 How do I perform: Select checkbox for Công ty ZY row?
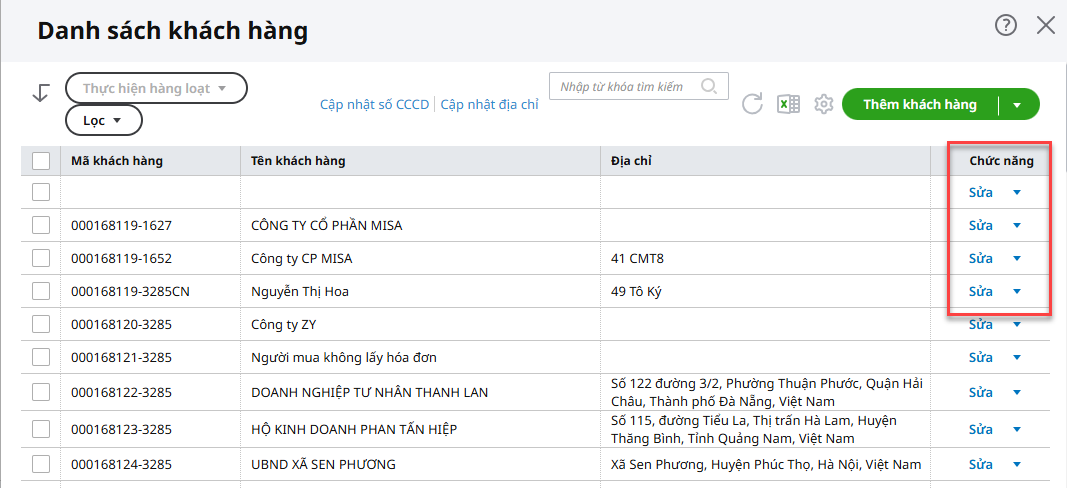[x=41, y=324]
